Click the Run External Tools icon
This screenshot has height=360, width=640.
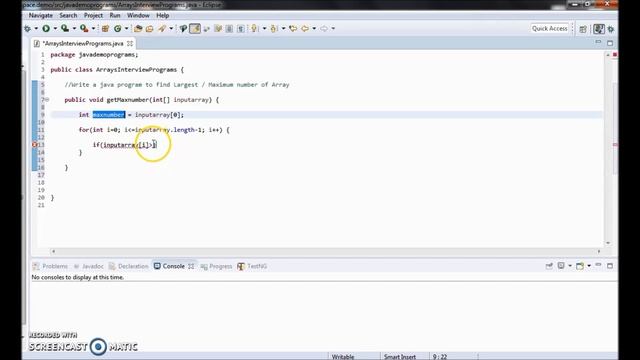coord(84,29)
